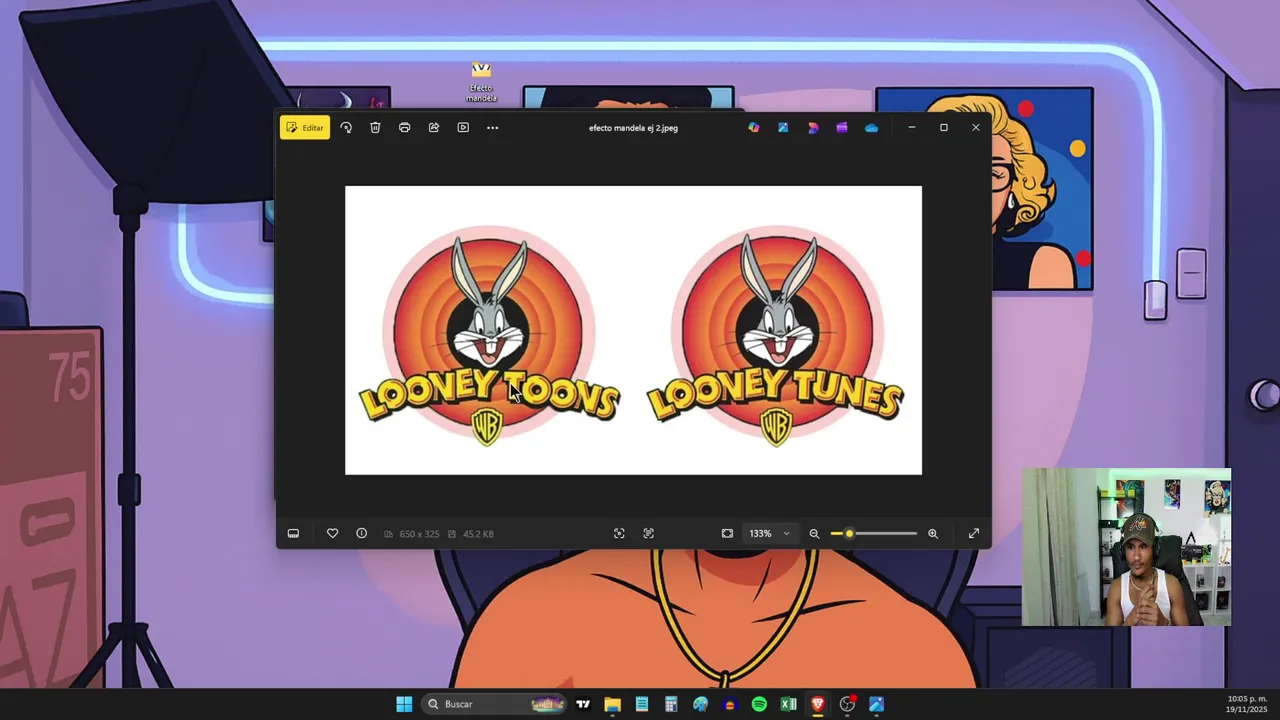Open OBS Studio from the taskbar

coord(847,704)
